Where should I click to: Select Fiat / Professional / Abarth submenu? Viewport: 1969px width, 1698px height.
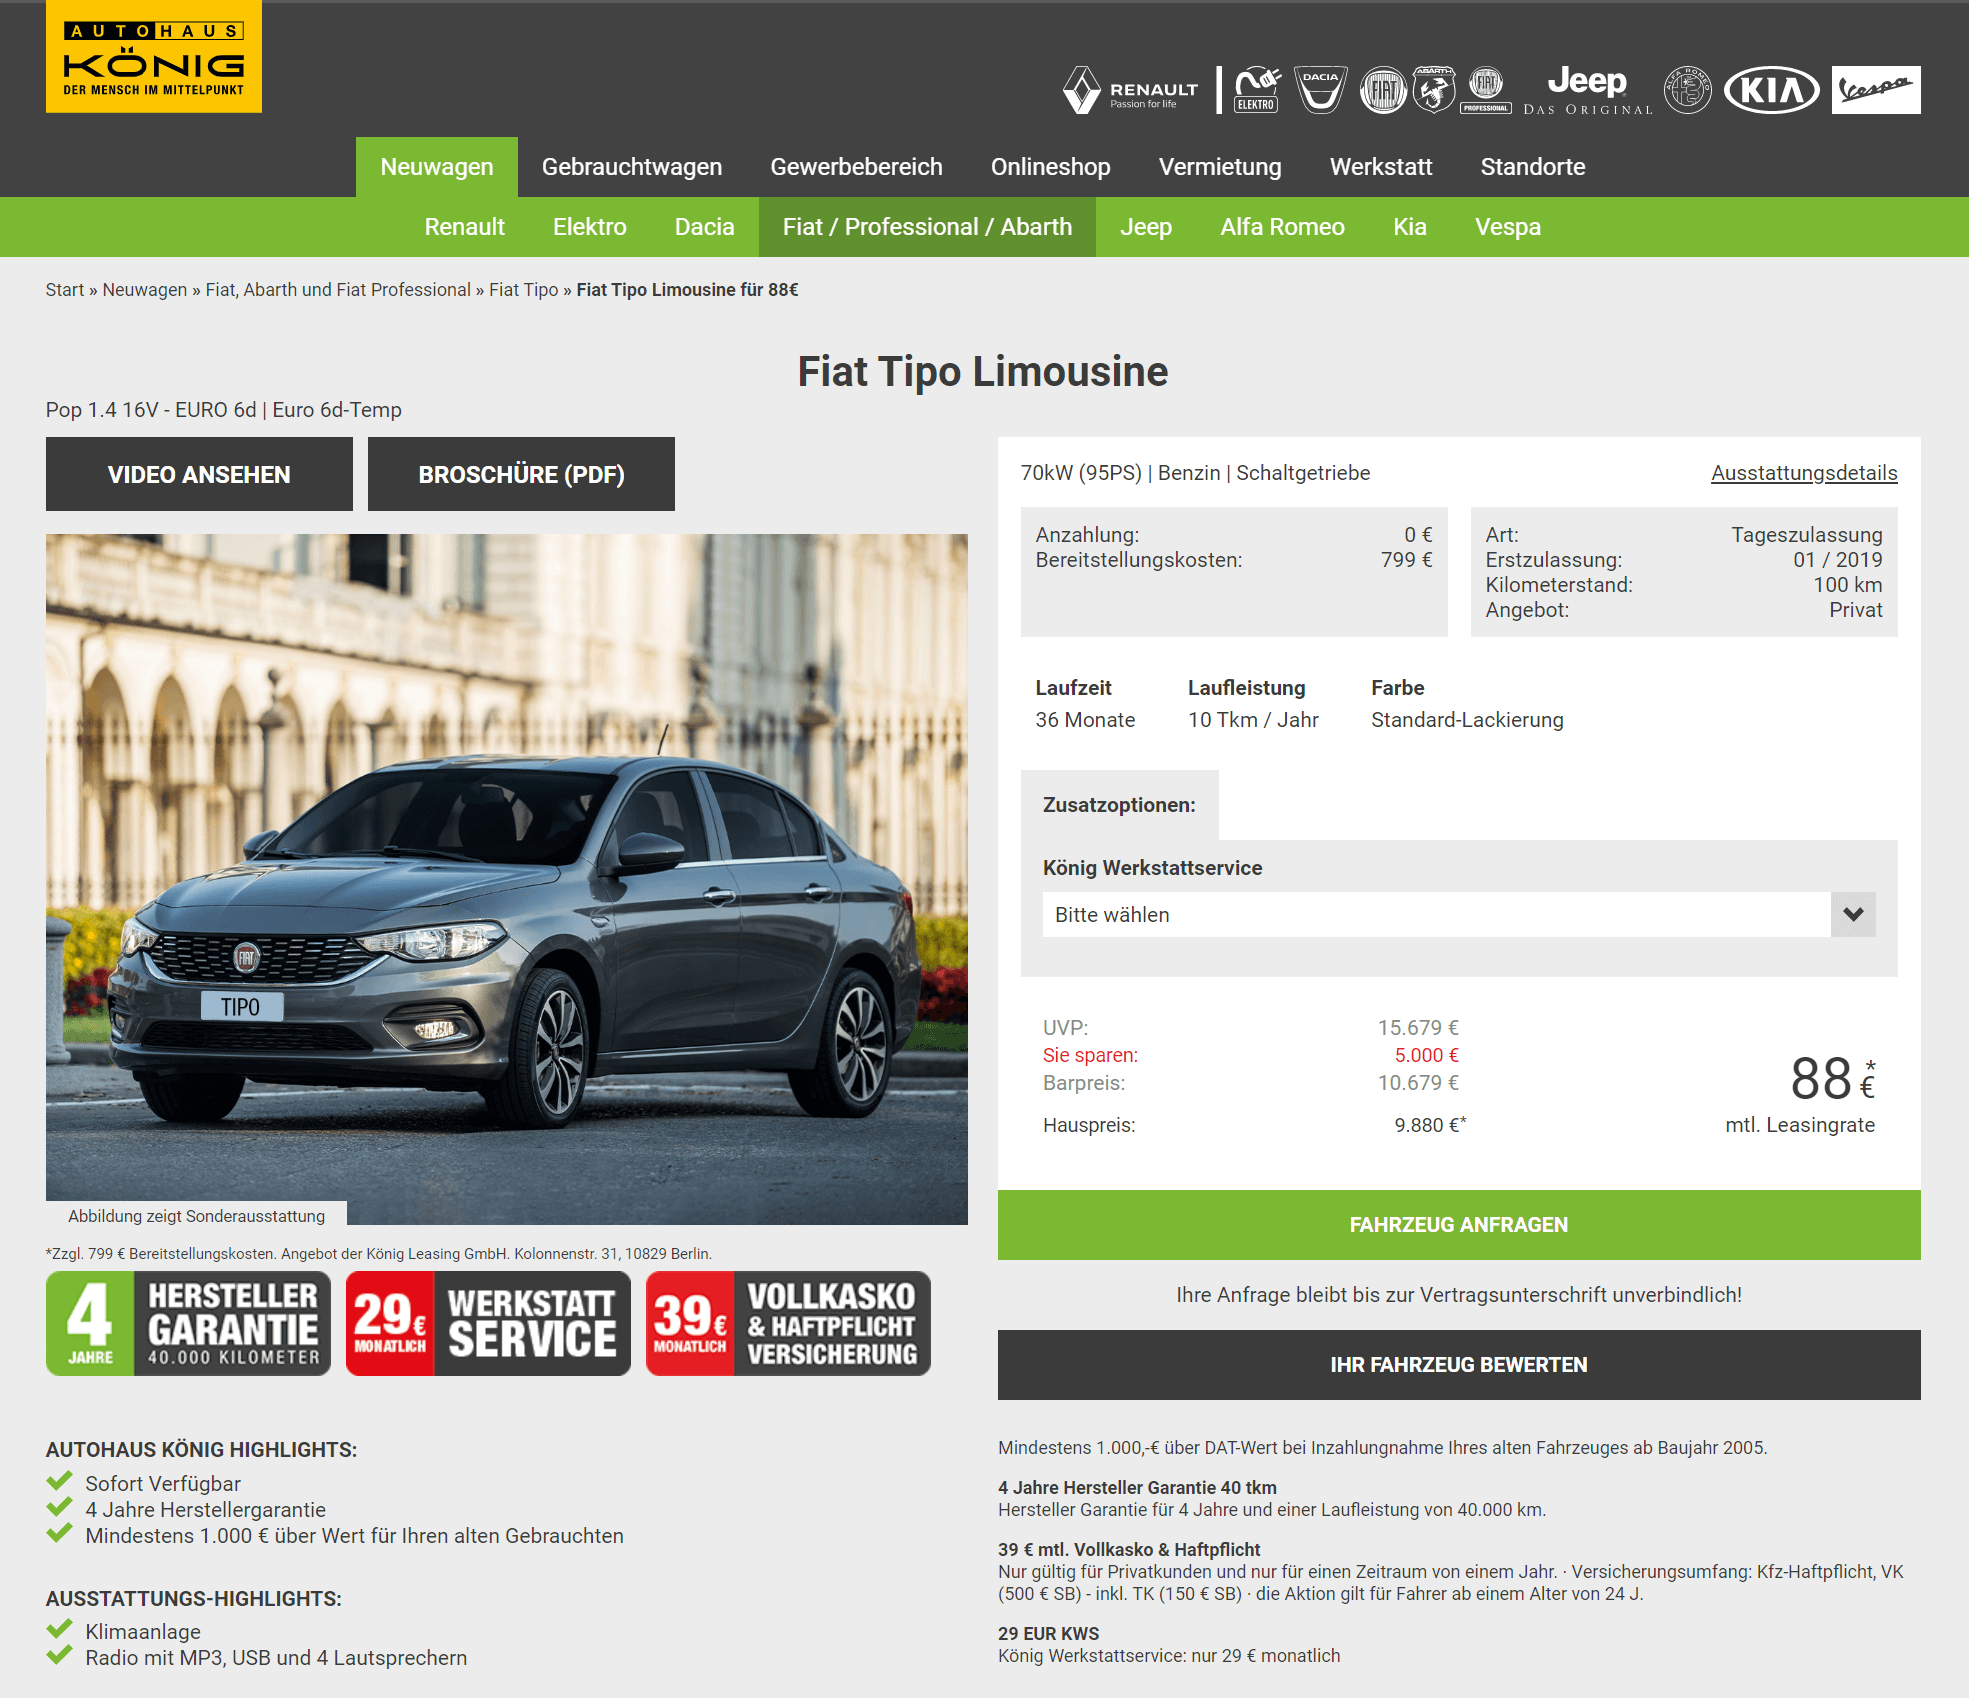pos(927,227)
